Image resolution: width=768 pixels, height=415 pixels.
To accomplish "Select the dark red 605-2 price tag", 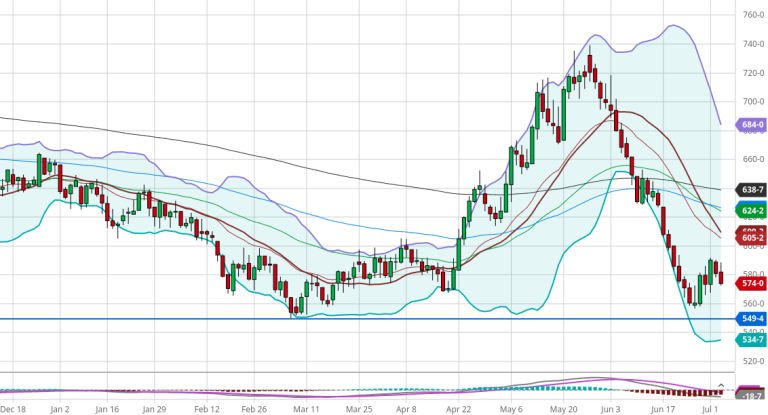I will coord(752,240).
